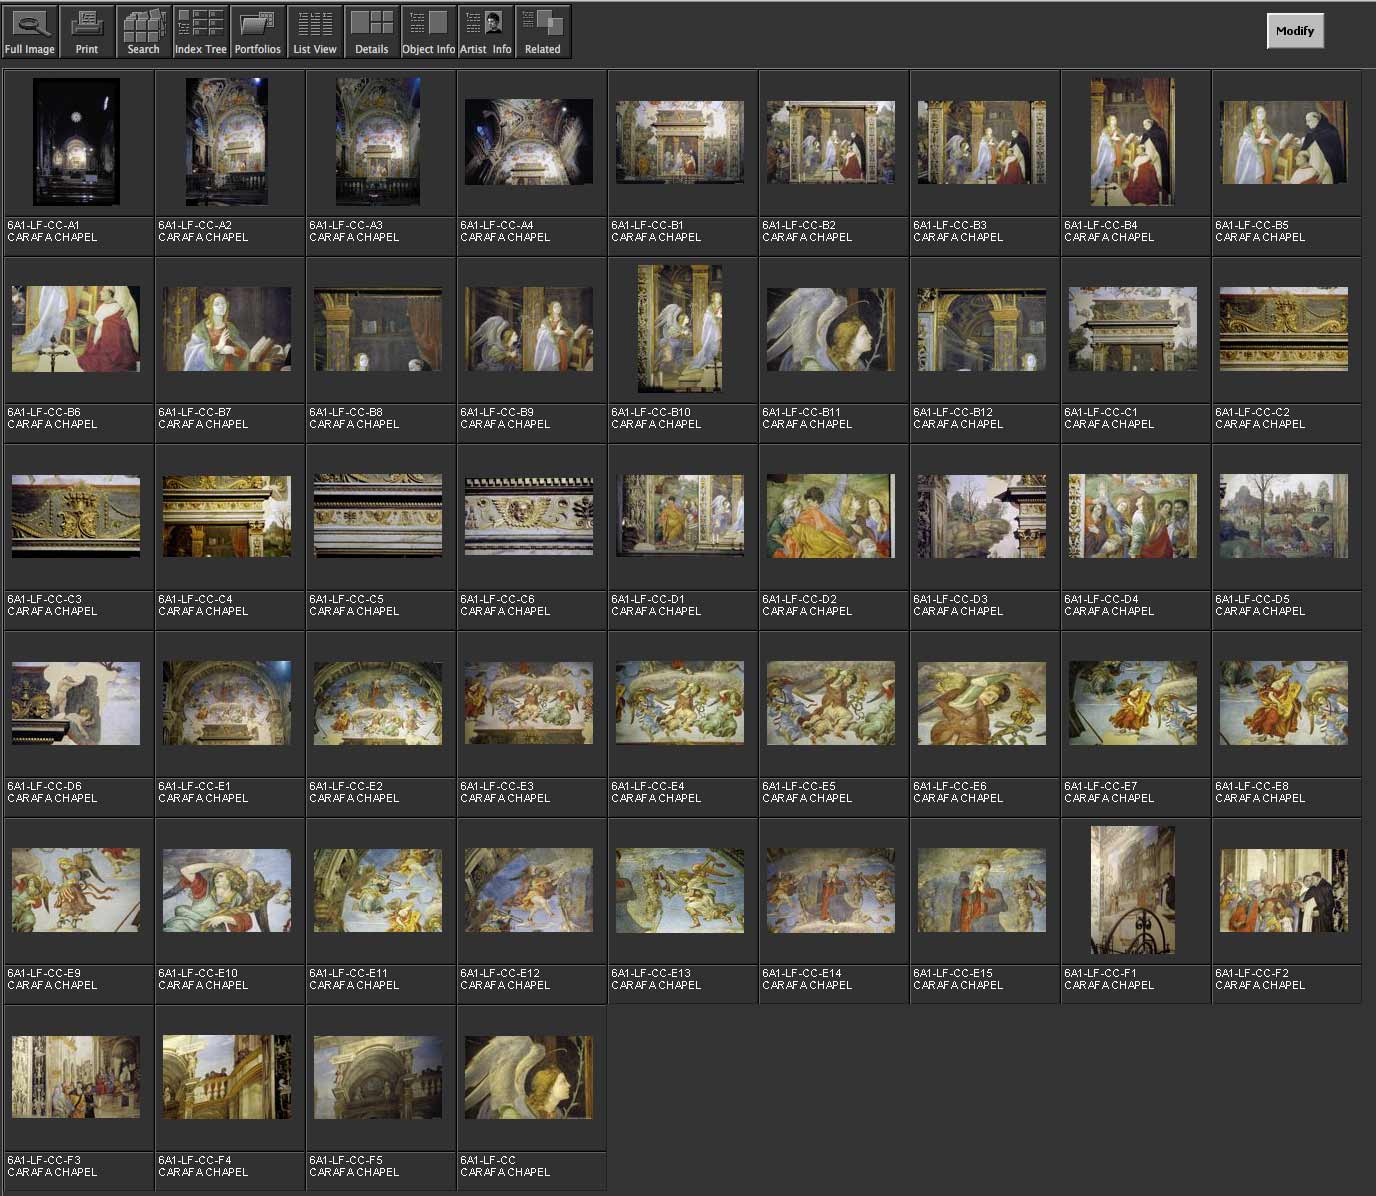Select thumbnail 6A1-LF-CC-A3
The width and height of the screenshot is (1376, 1196).
378,142
